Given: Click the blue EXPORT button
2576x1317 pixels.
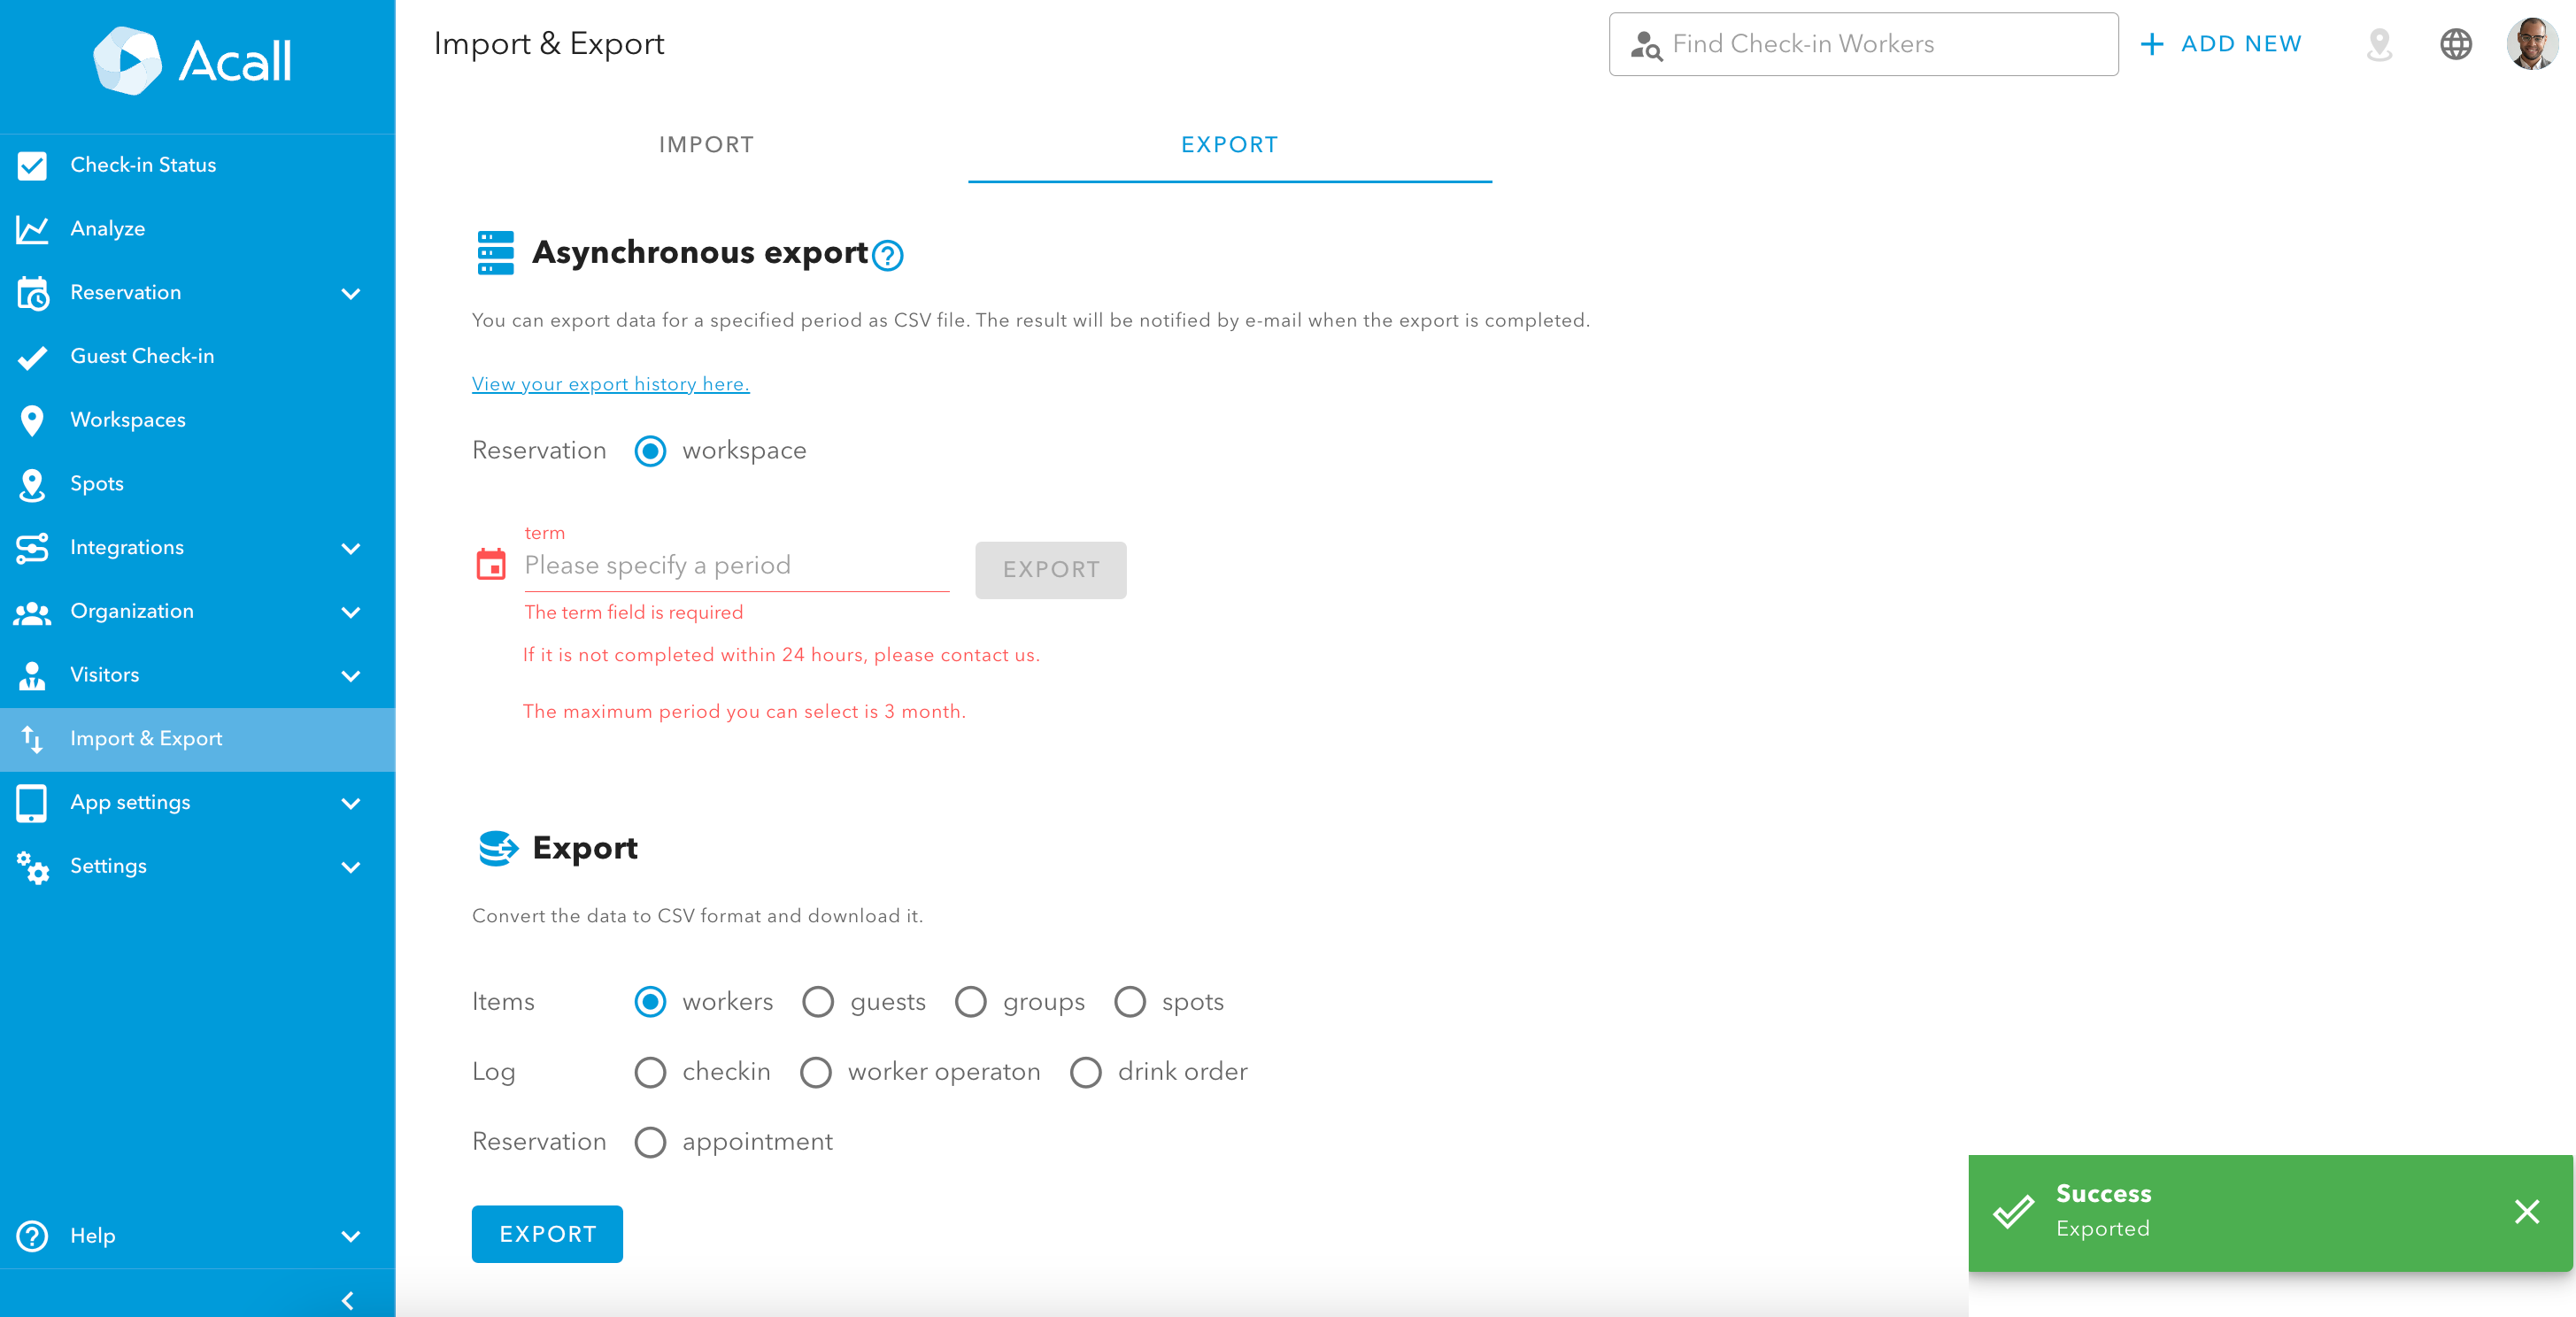Looking at the screenshot, I should tap(547, 1234).
